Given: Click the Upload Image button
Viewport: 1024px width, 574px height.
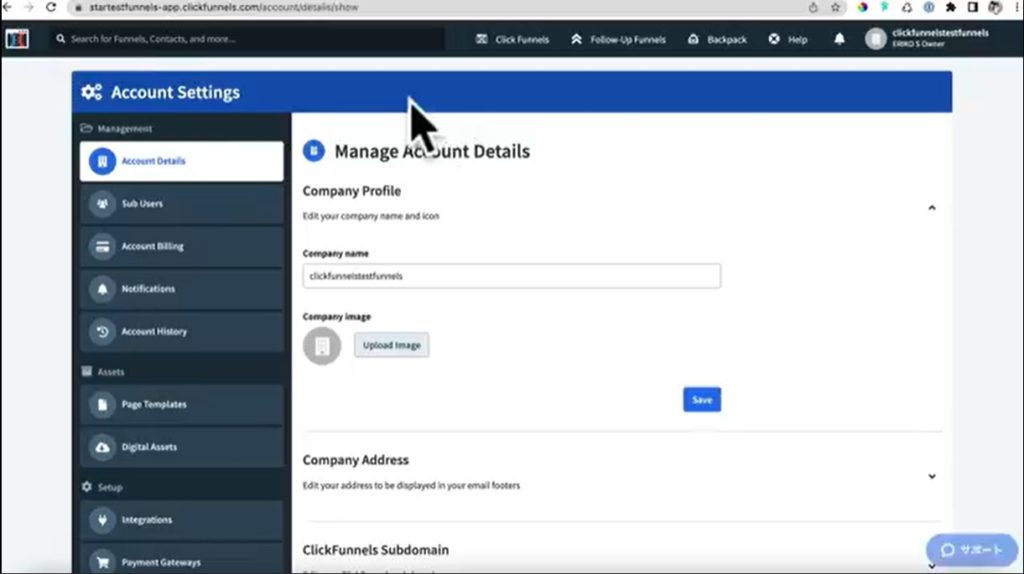Looking at the screenshot, I should [391, 345].
